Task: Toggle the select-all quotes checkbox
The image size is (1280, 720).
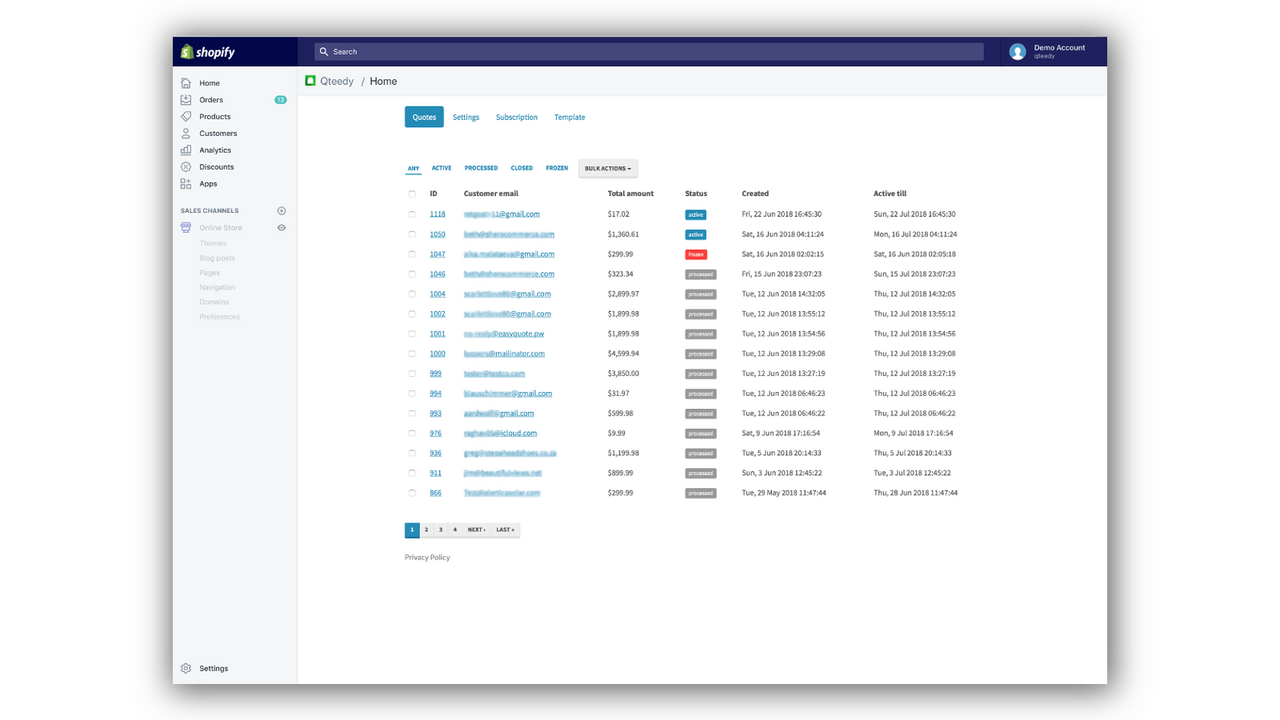Action: coord(412,194)
